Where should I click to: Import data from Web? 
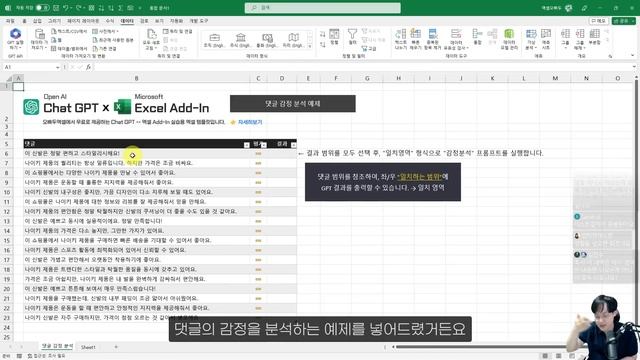coord(57,40)
